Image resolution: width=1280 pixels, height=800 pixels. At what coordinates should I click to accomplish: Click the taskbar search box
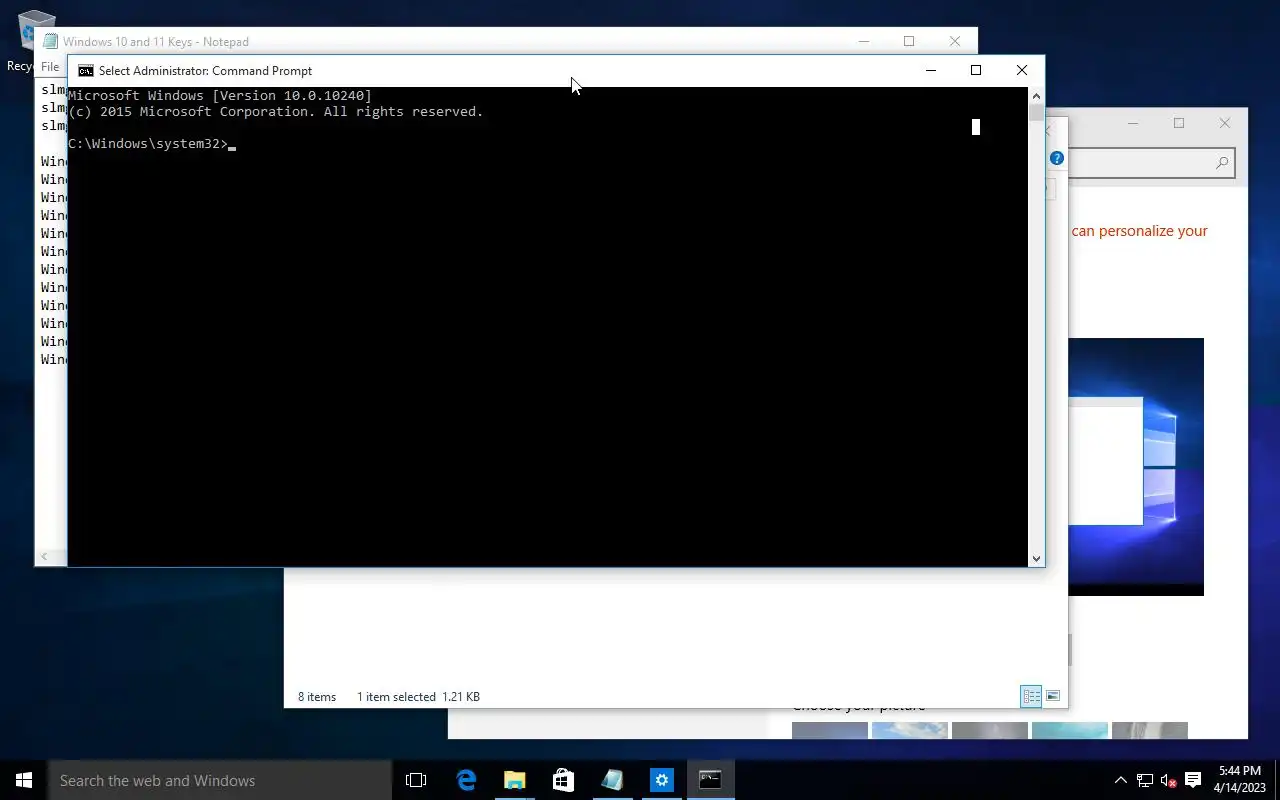pyautogui.click(x=220, y=780)
